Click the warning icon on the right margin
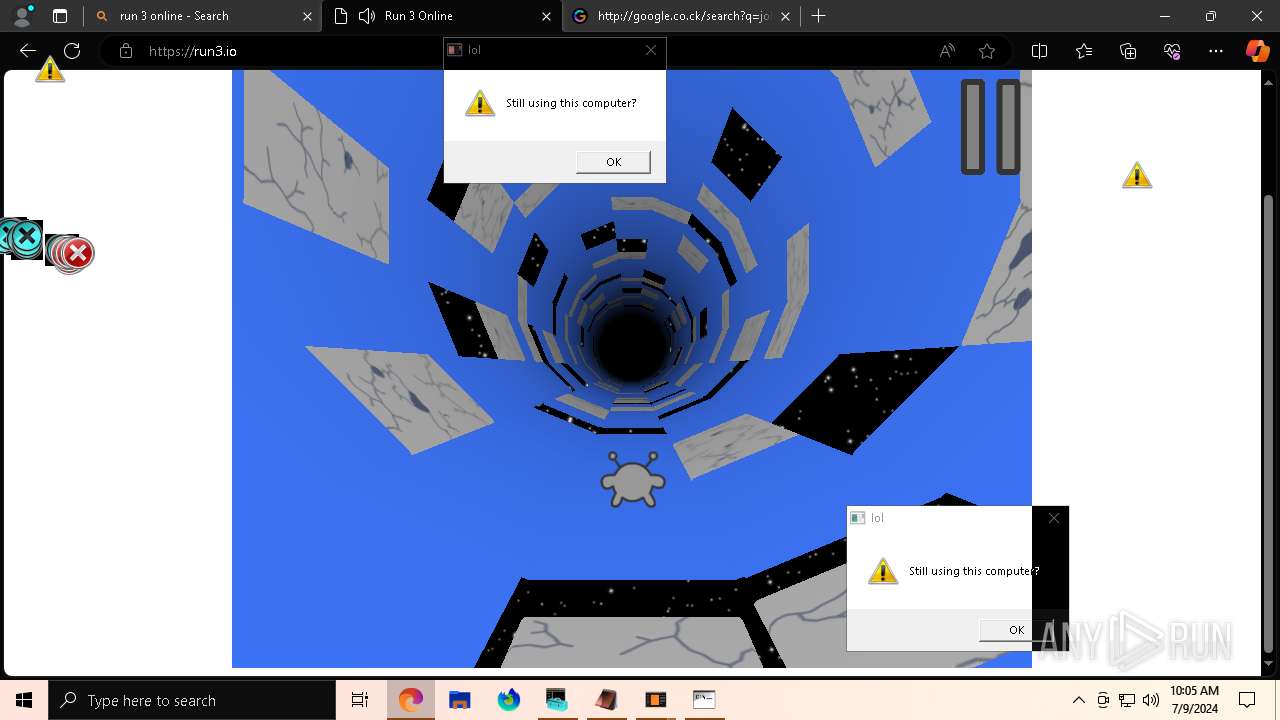The width and height of the screenshot is (1280, 720). (x=1137, y=175)
